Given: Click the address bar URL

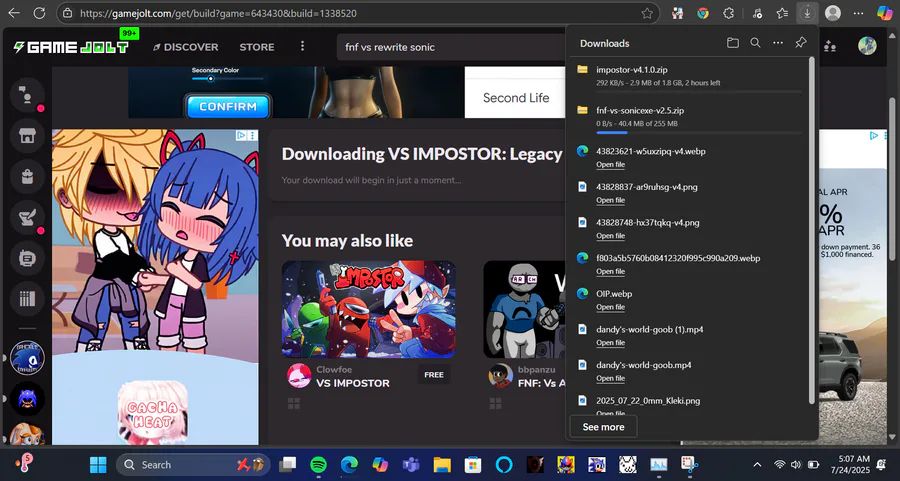Looking at the screenshot, I should pos(218,13).
